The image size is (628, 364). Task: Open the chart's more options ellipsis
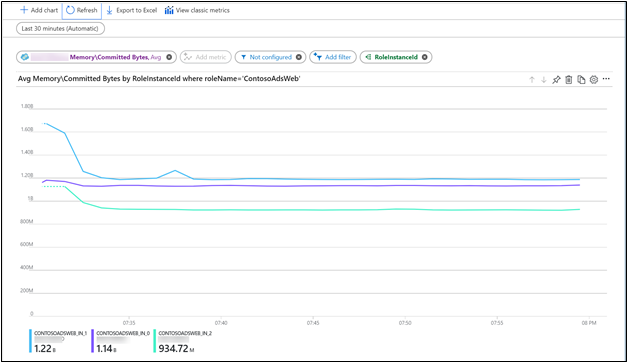(x=606, y=79)
